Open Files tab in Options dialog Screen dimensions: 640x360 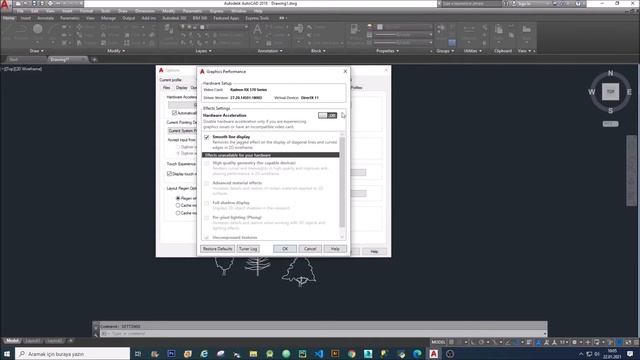click(167, 88)
